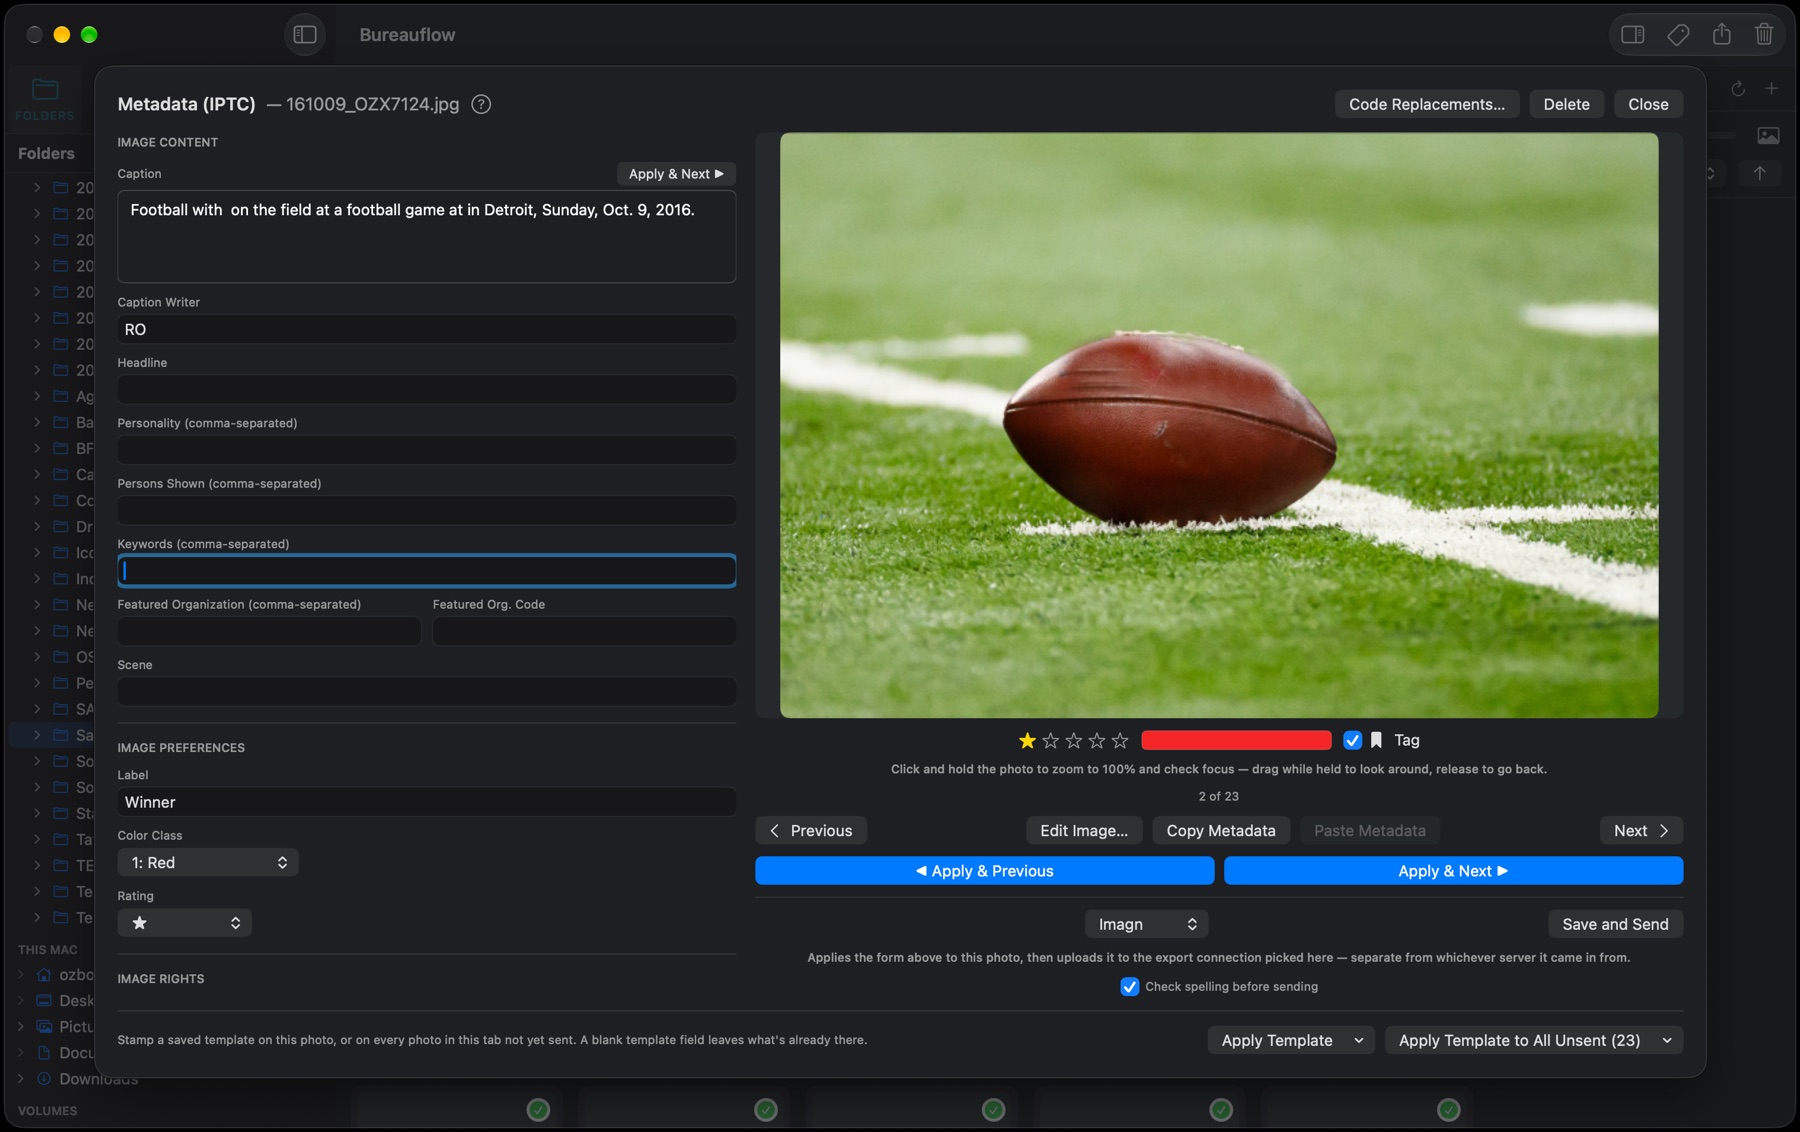1800x1132 pixels.
Task: Click the green checkmark on the first thumbnail
Action: pos(538,1109)
